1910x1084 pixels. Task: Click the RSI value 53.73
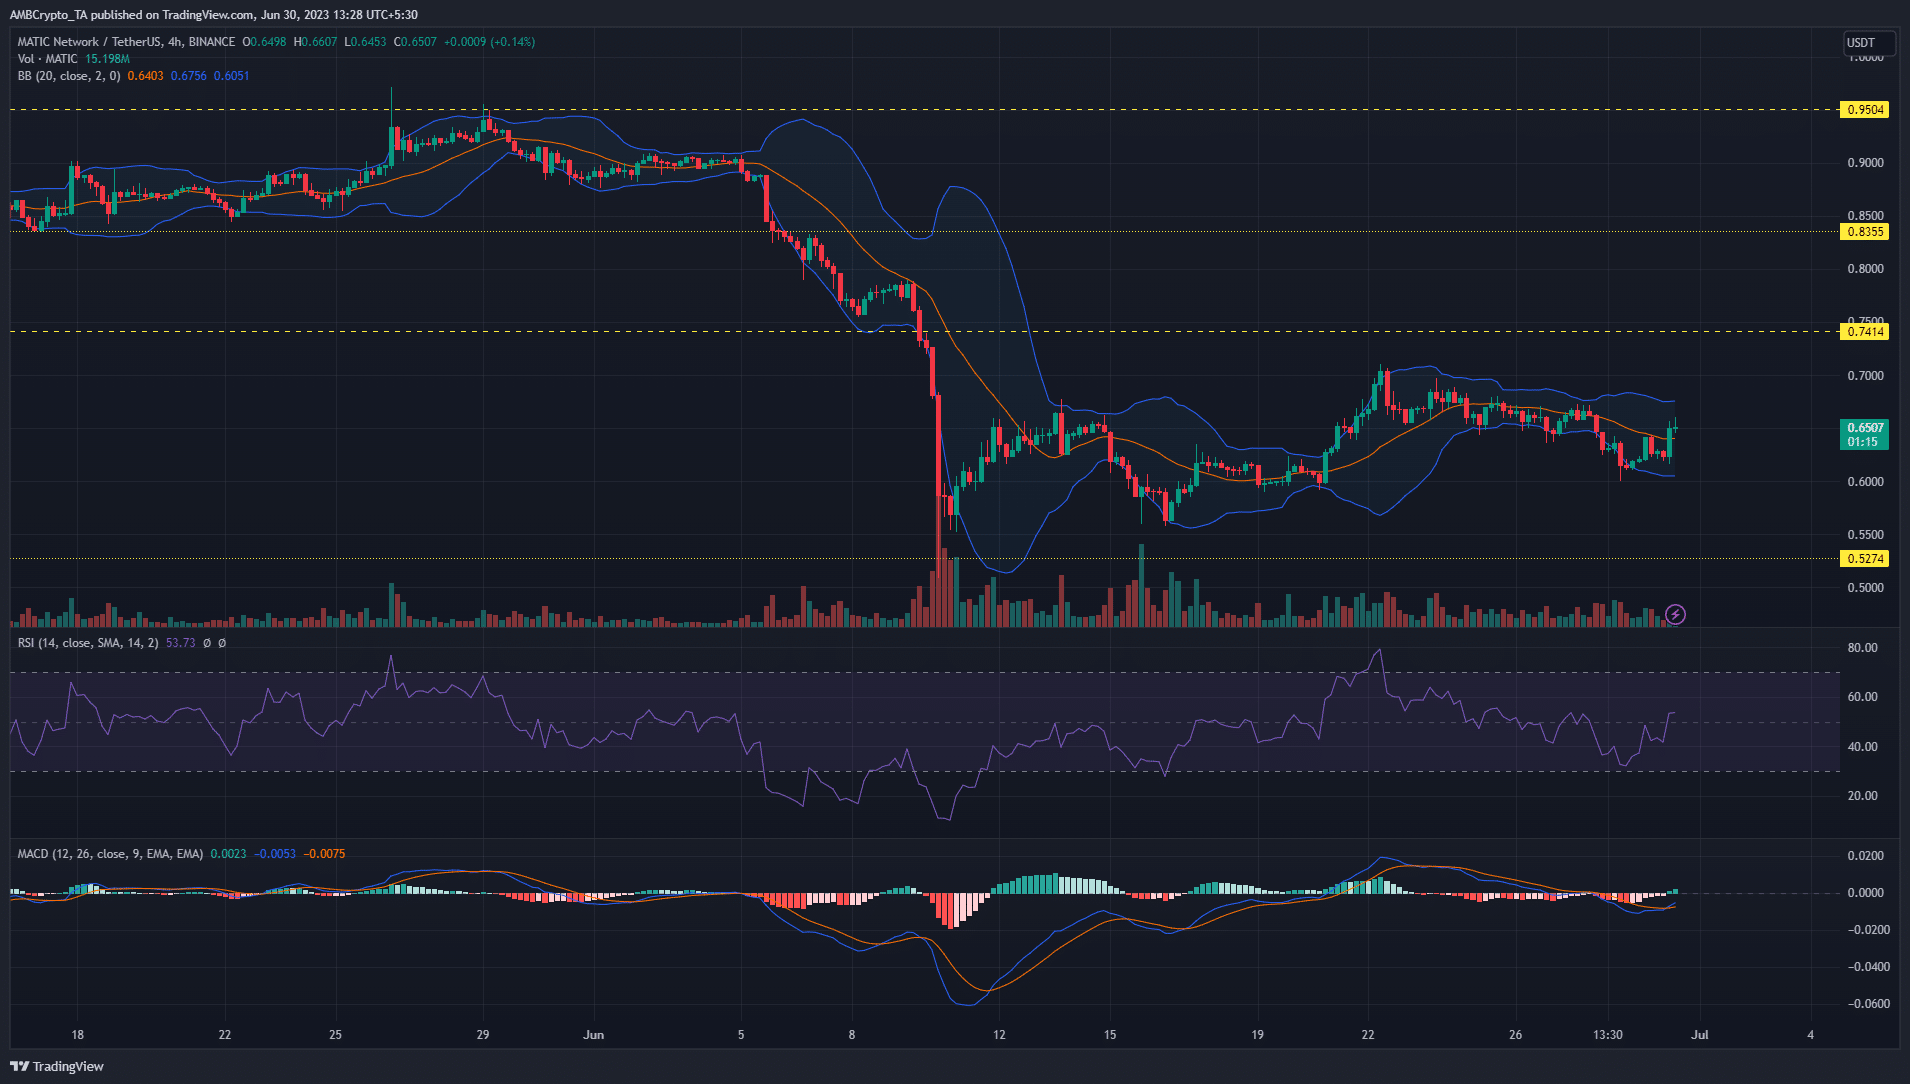[181, 643]
